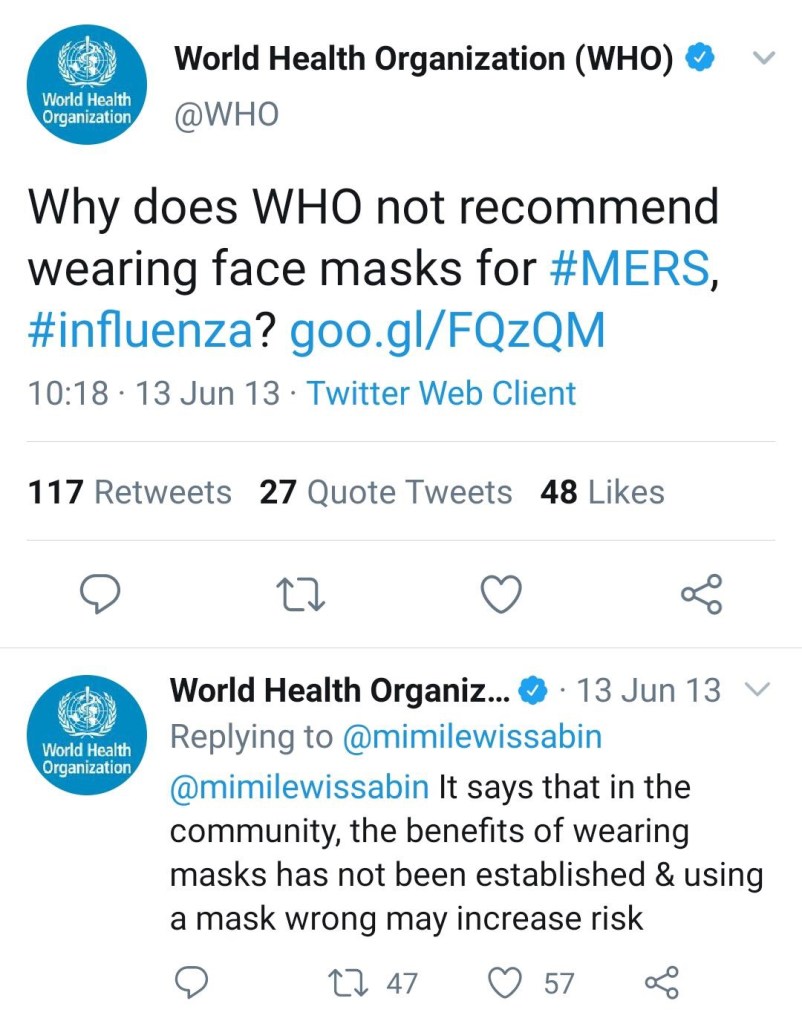Open @mimilewissabin in Replying to line
The width and height of the screenshot is (802, 1024).
[x=472, y=737]
